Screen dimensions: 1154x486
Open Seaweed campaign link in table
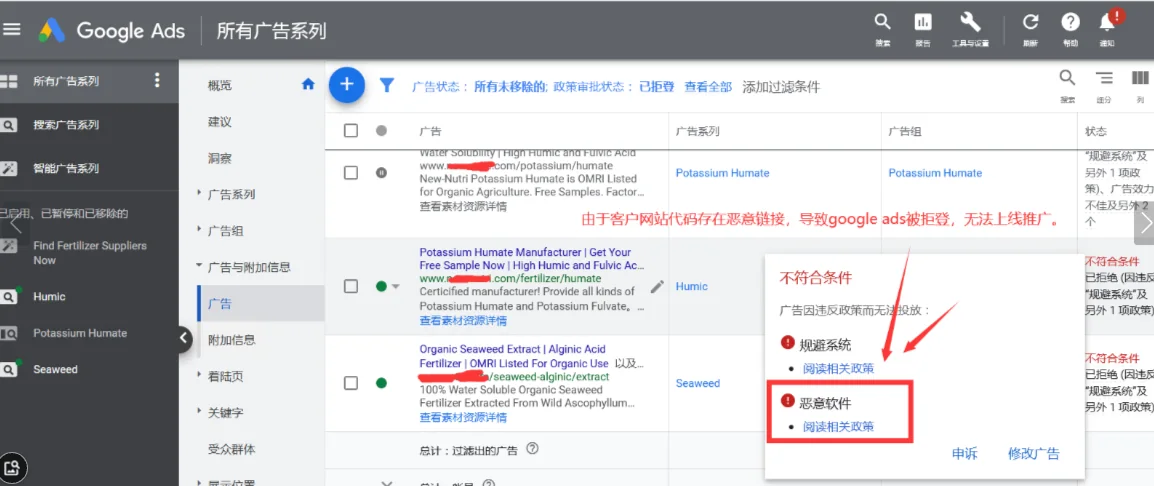(x=698, y=383)
